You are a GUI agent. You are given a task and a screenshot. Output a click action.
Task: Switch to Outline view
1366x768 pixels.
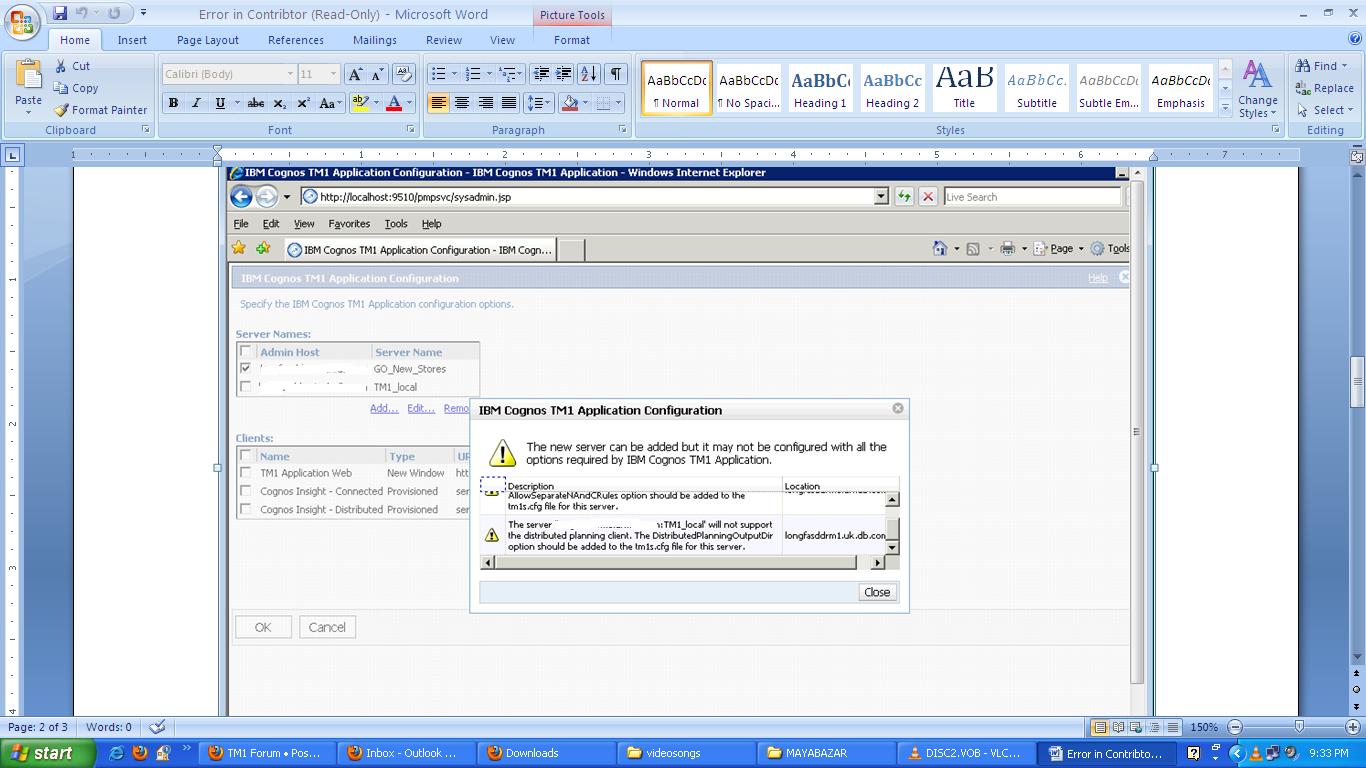pyautogui.click(x=1154, y=727)
